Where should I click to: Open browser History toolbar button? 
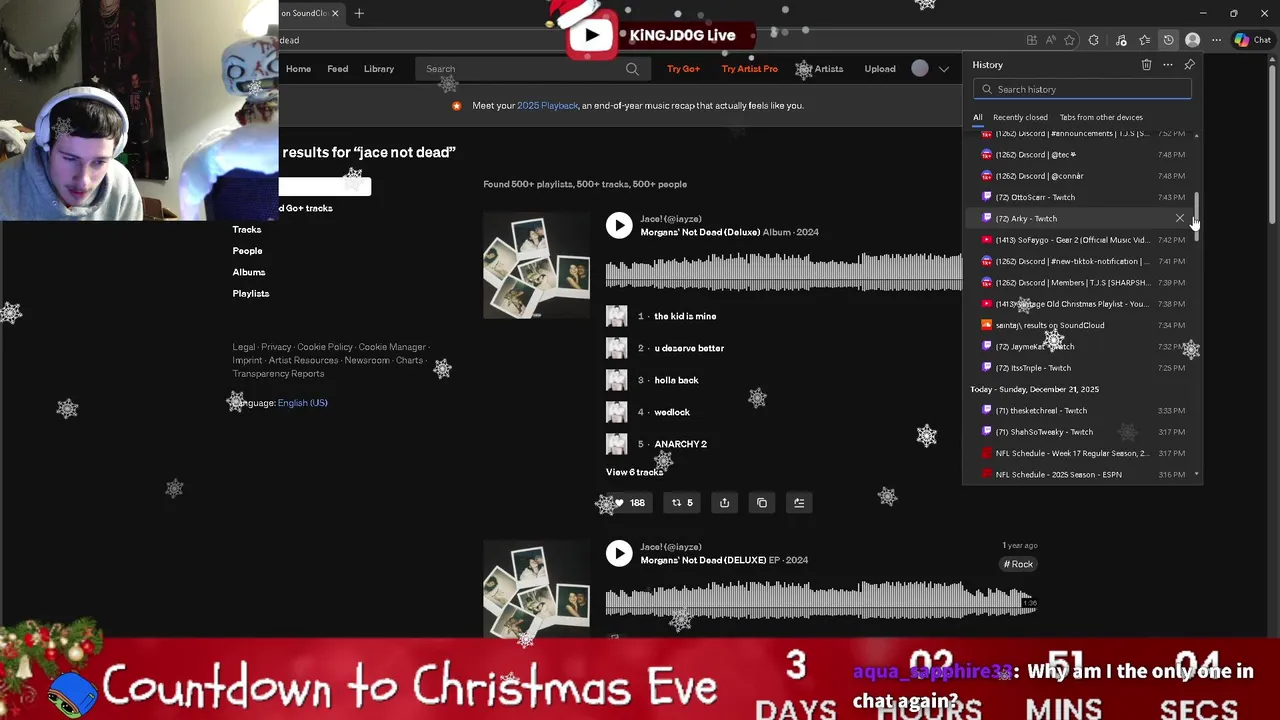pos(1168,40)
